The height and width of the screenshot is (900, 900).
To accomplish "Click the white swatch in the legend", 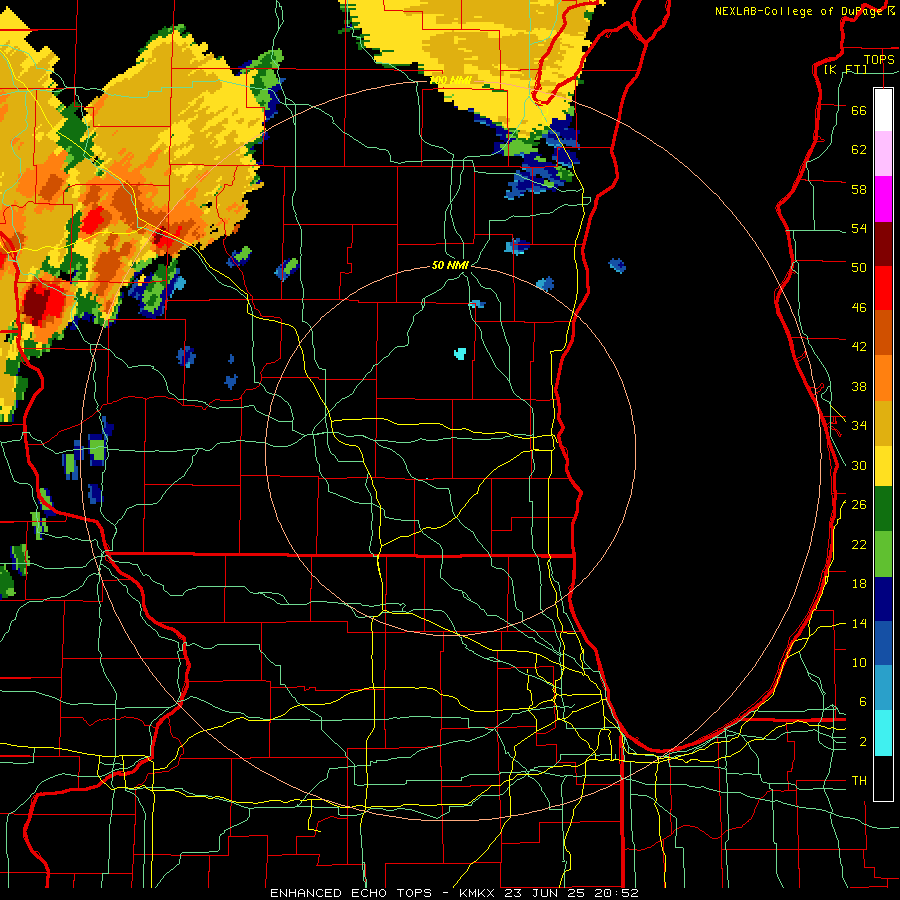I will [883, 110].
